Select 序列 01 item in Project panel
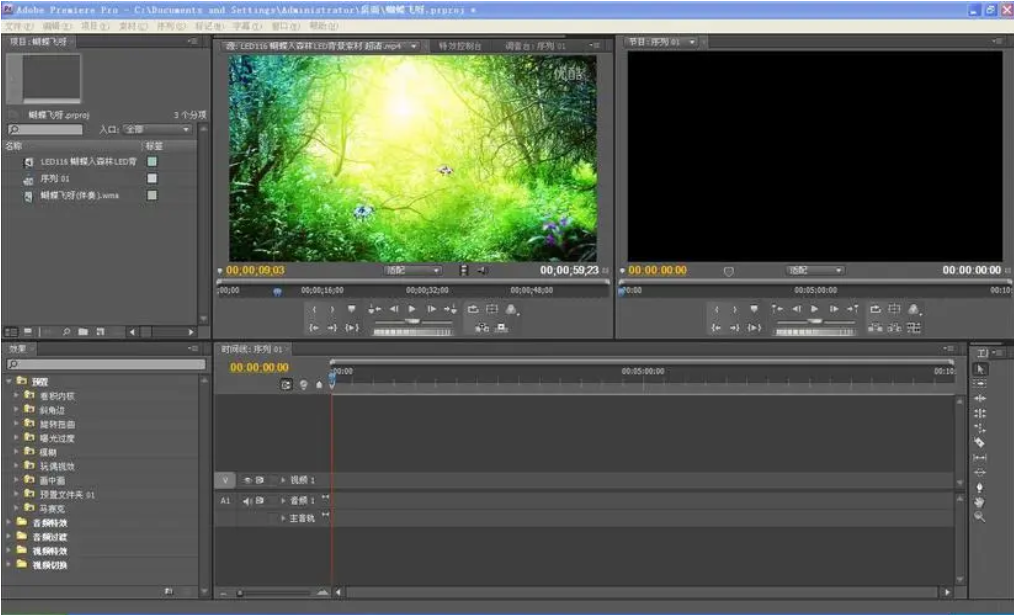The image size is (1014, 615). (x=55, y=178)
